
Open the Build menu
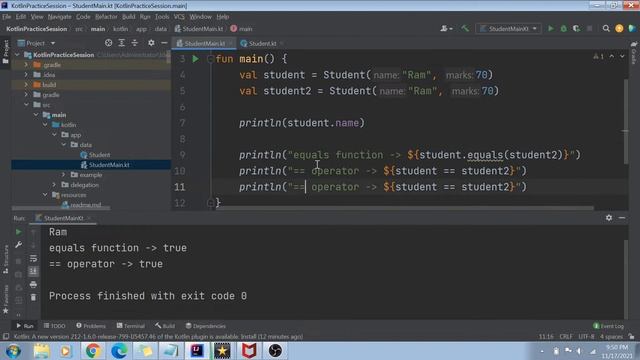pos(129,17)
